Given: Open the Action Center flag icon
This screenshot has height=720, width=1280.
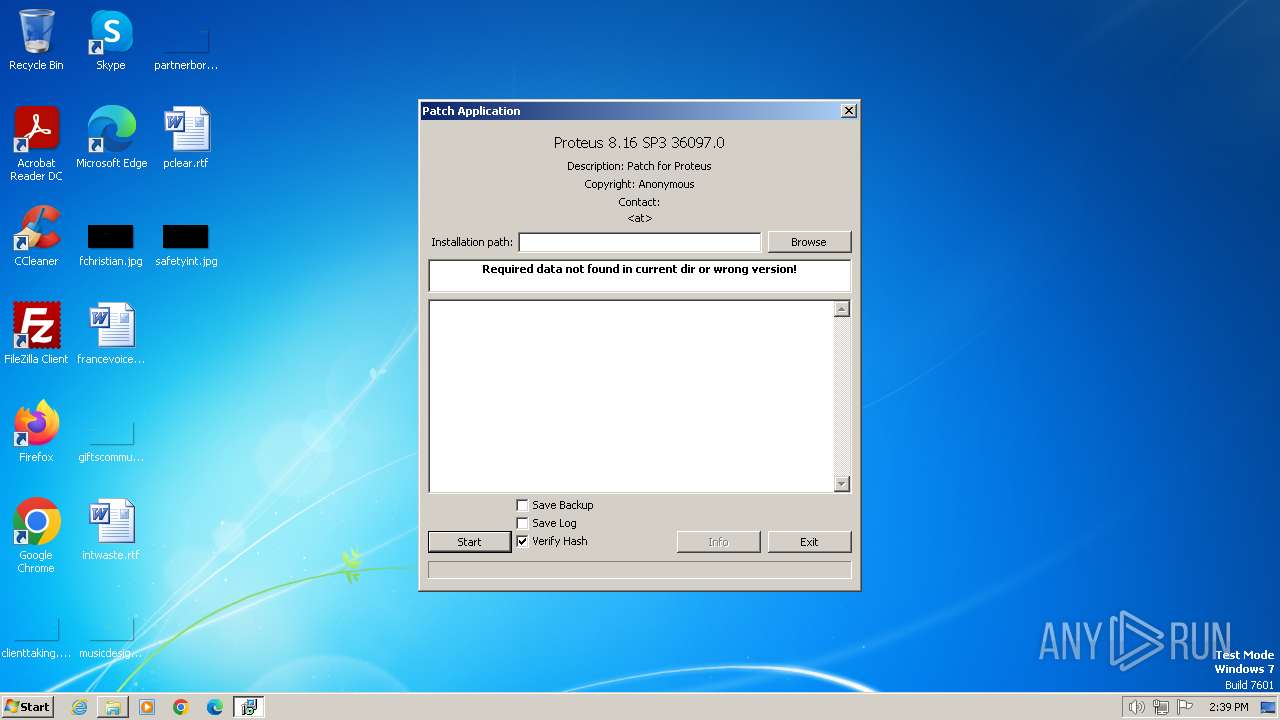Looking at the screenshot, I should (1185, 707).
